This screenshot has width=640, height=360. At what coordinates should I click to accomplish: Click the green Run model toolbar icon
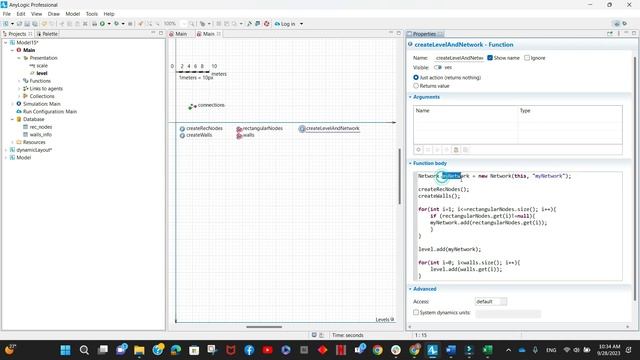click(x=102, y=24)
